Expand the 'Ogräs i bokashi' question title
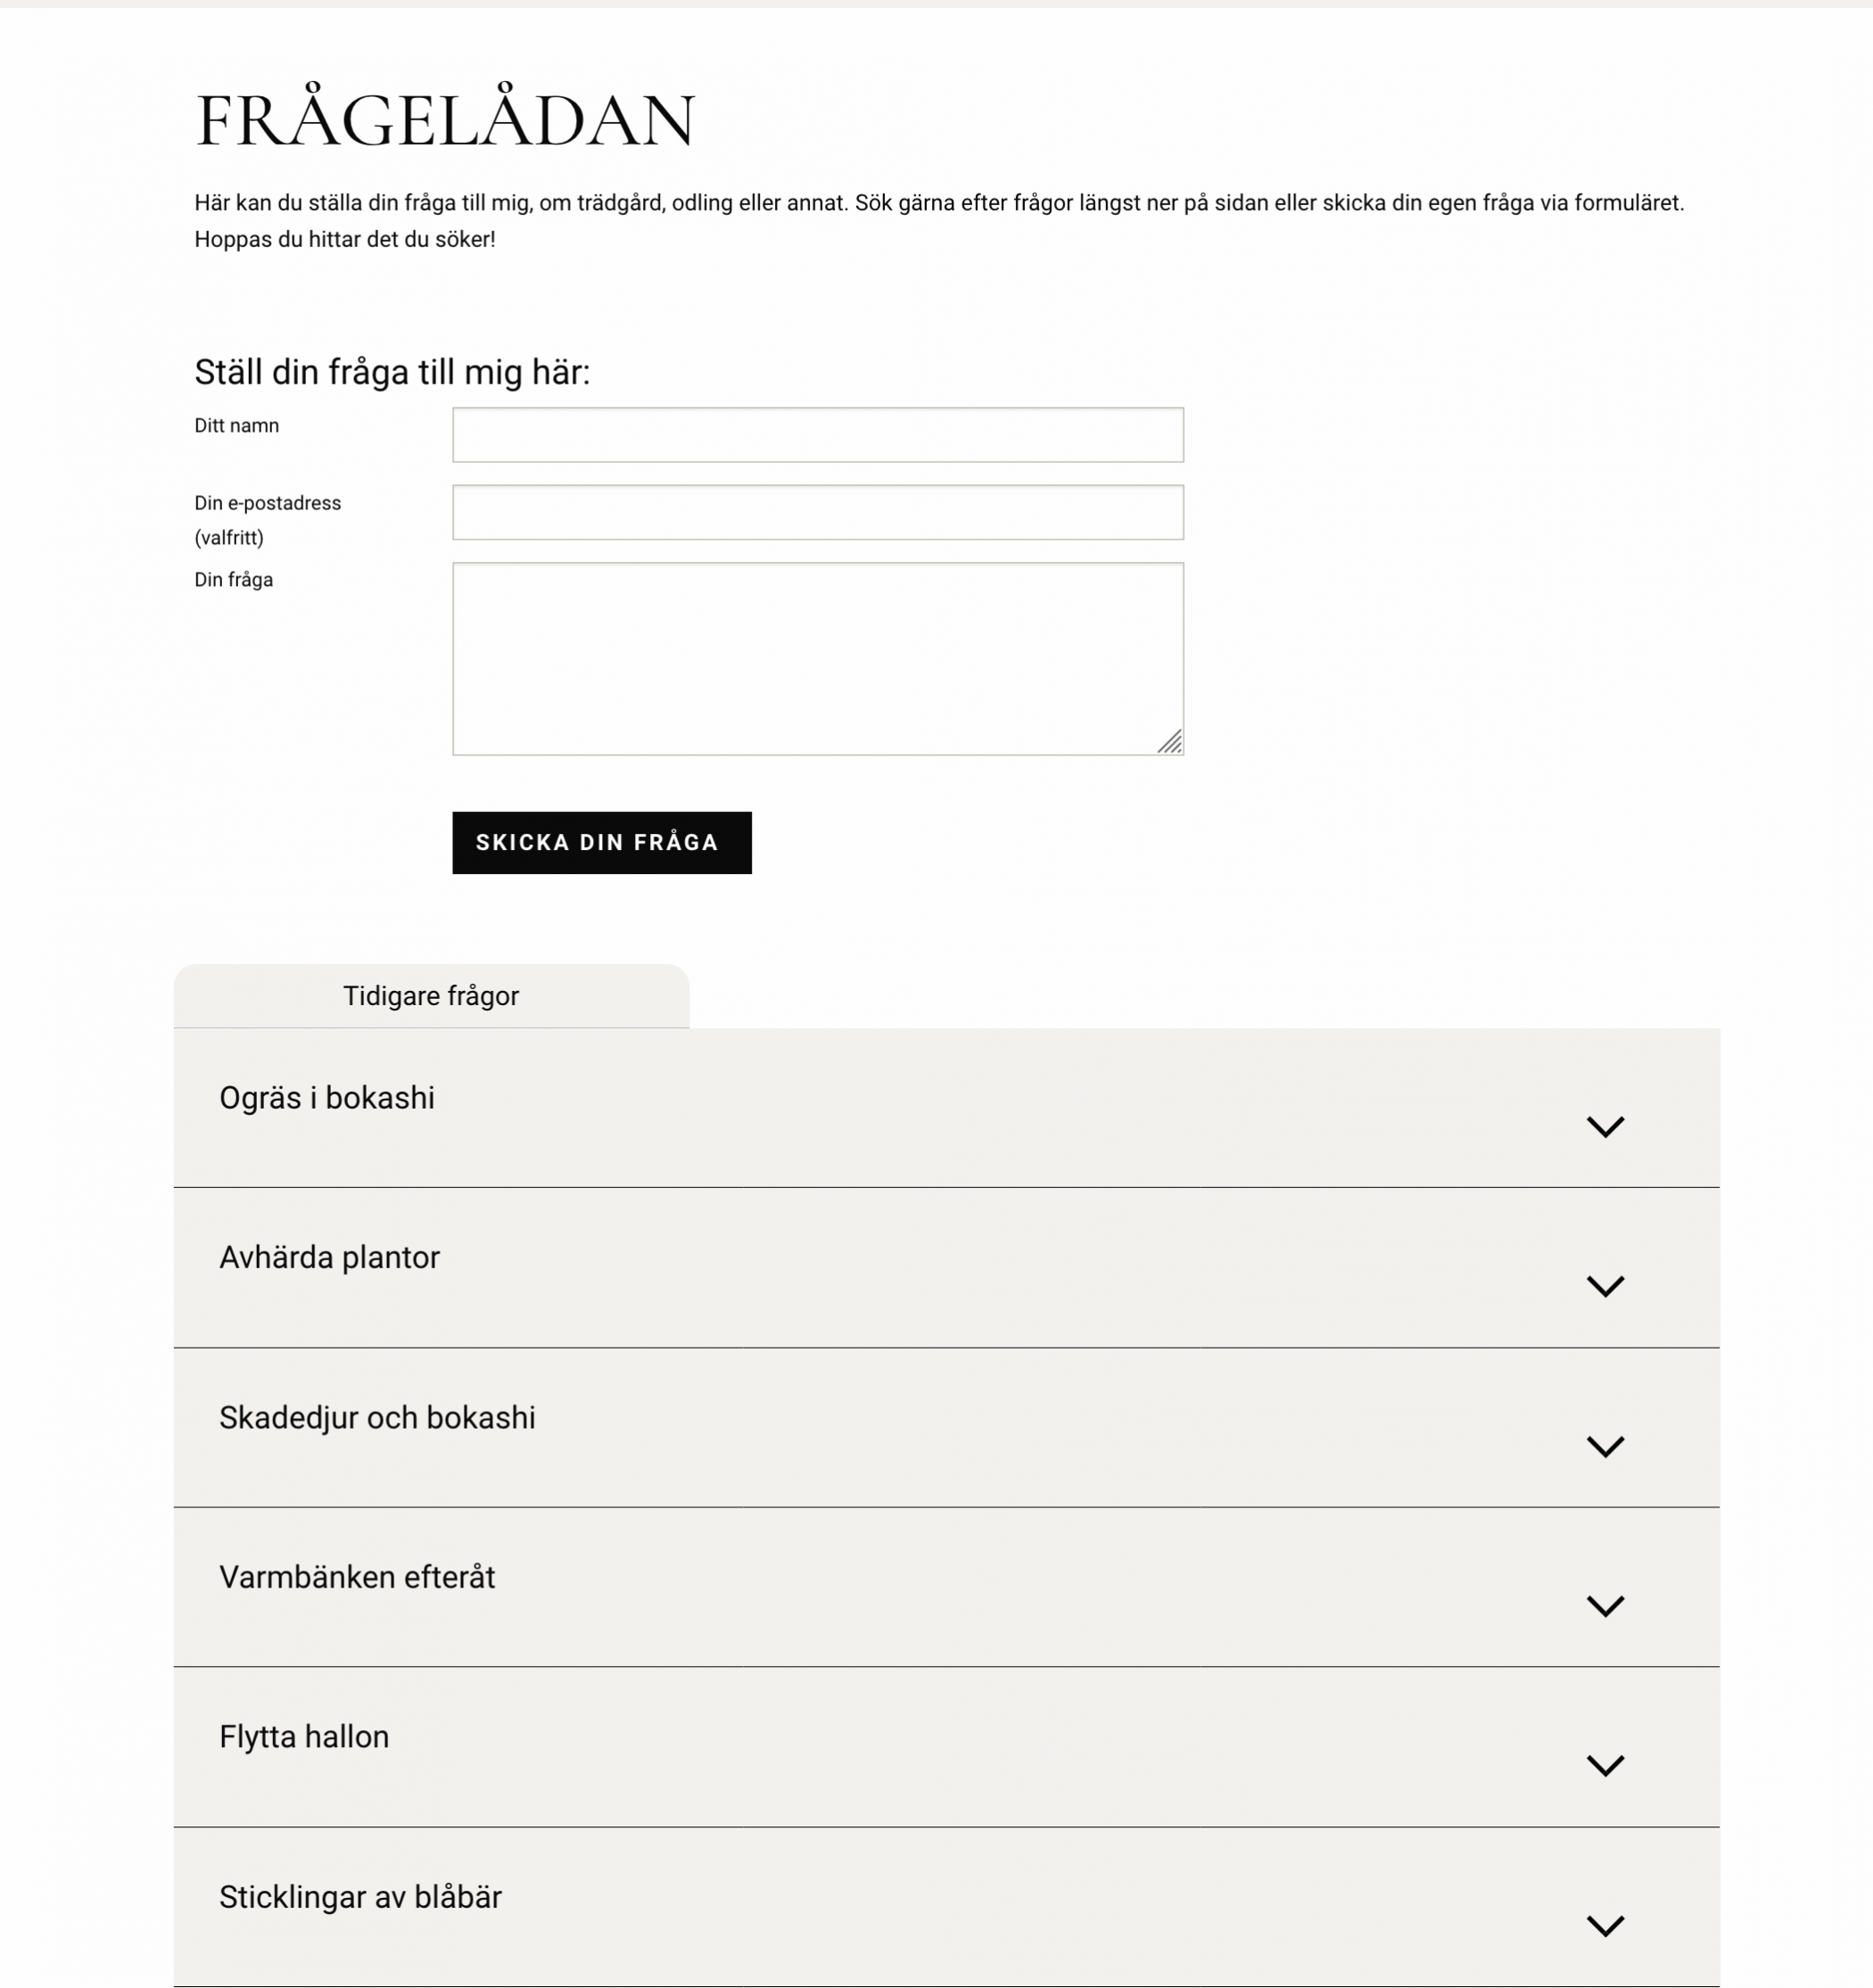This screenshot has width=1873, height=1988. point(327,1098)
